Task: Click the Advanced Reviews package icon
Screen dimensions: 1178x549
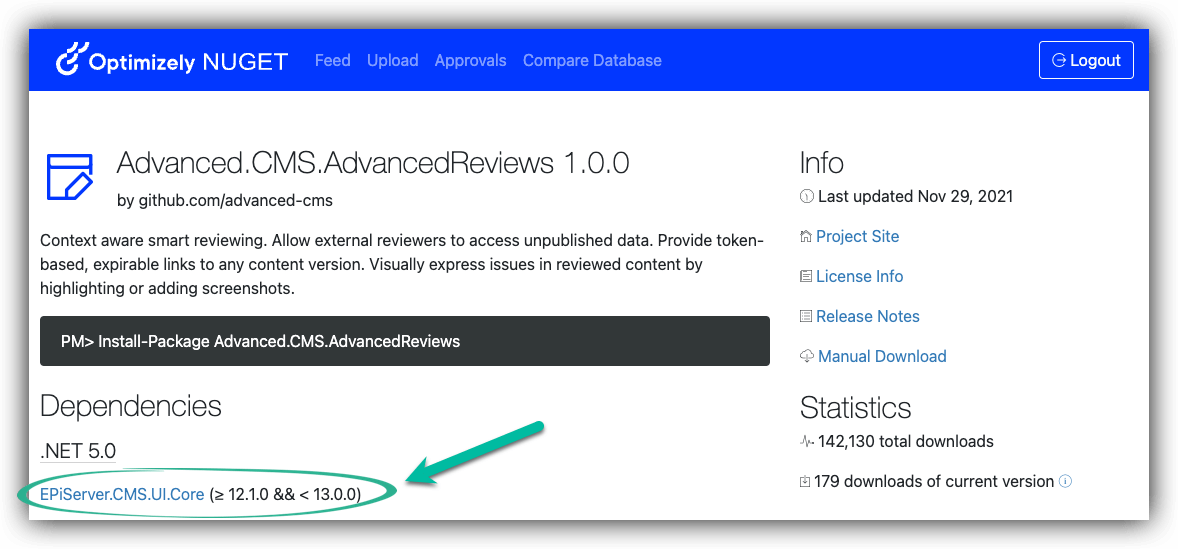Action: (x=69, y=178)
